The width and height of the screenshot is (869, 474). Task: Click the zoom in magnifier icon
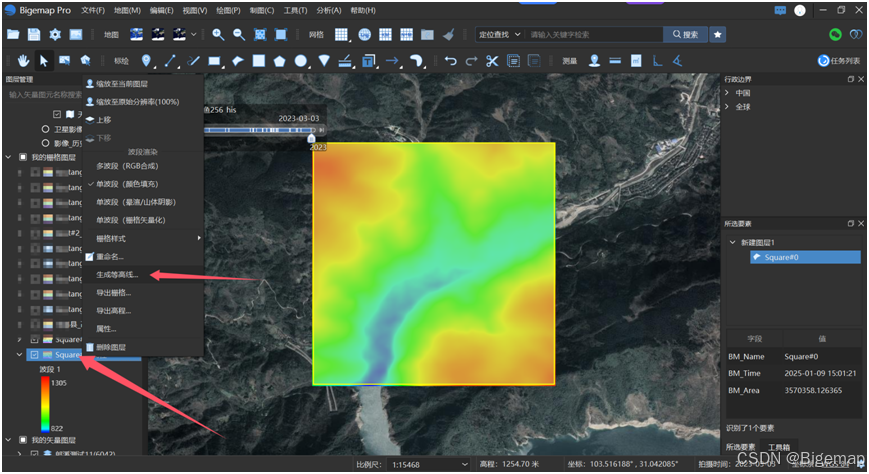click(218, 34)
